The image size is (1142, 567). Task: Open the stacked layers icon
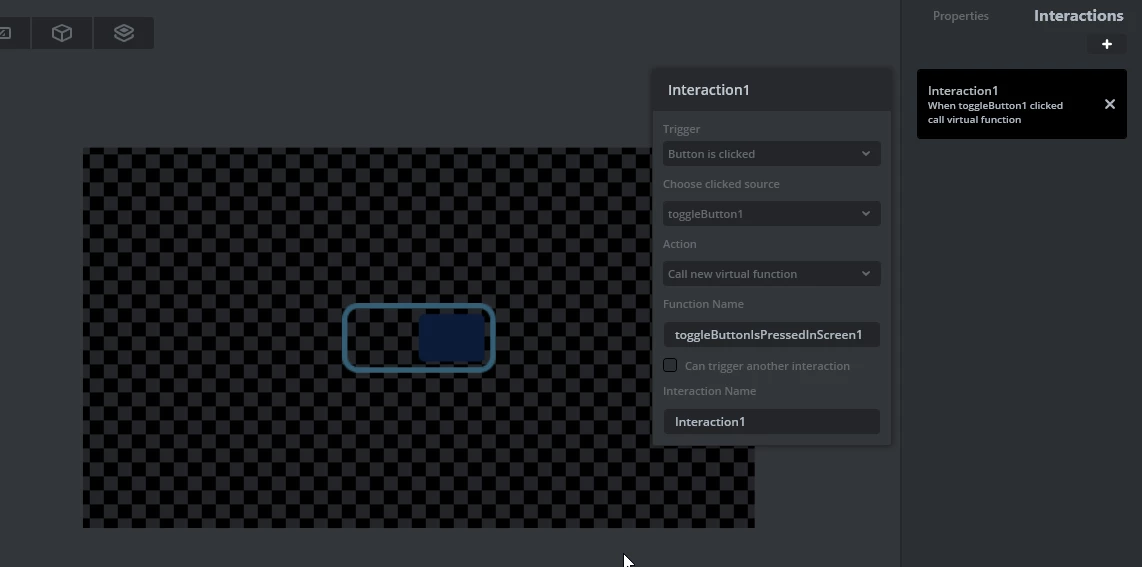pyautogui.click(x=124, y=33)
